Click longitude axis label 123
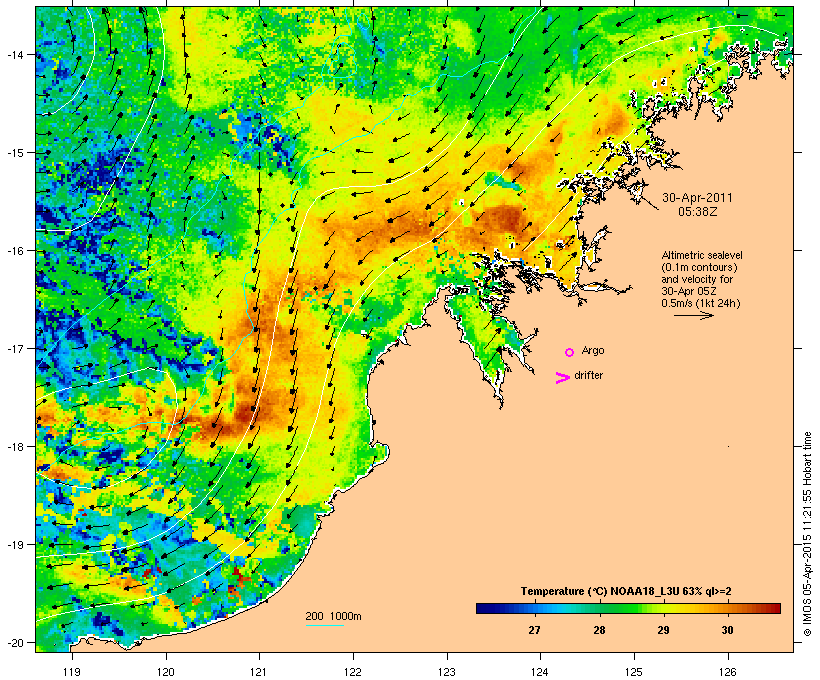 click(447, 672)
